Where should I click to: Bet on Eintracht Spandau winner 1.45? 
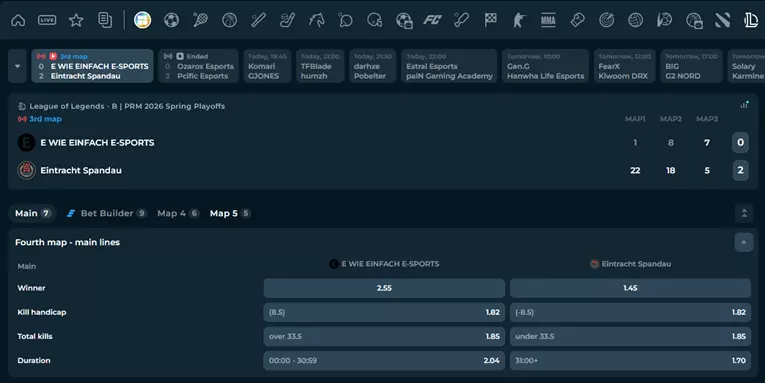630,288
